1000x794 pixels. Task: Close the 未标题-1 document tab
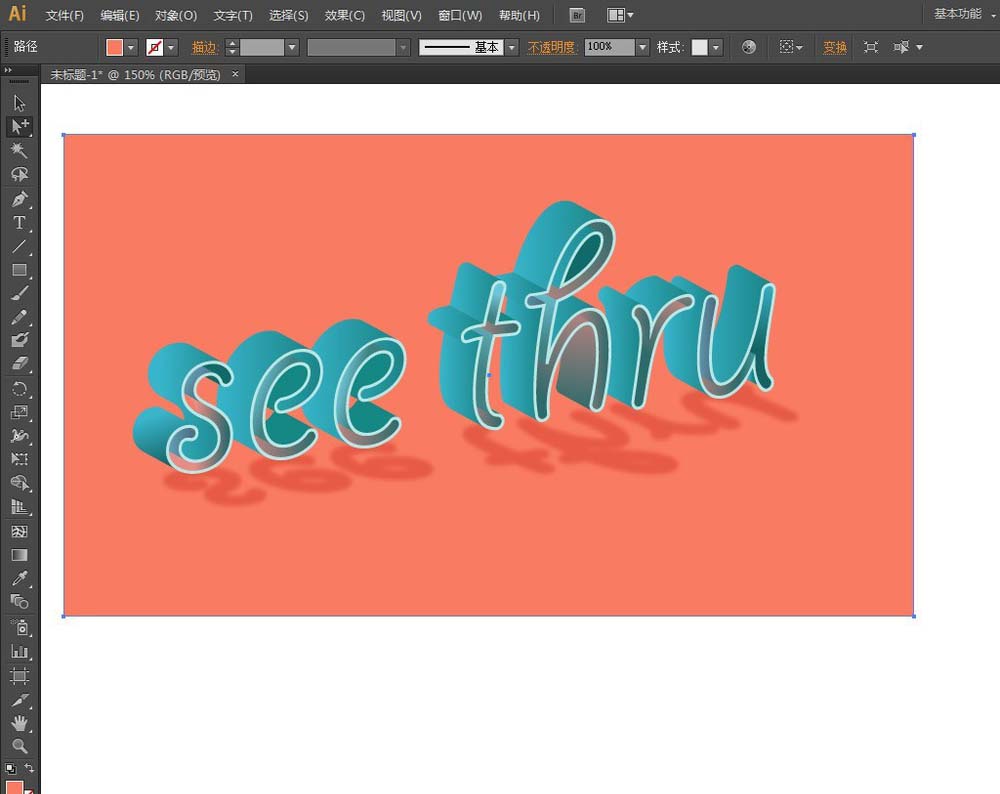coord(235,74)
